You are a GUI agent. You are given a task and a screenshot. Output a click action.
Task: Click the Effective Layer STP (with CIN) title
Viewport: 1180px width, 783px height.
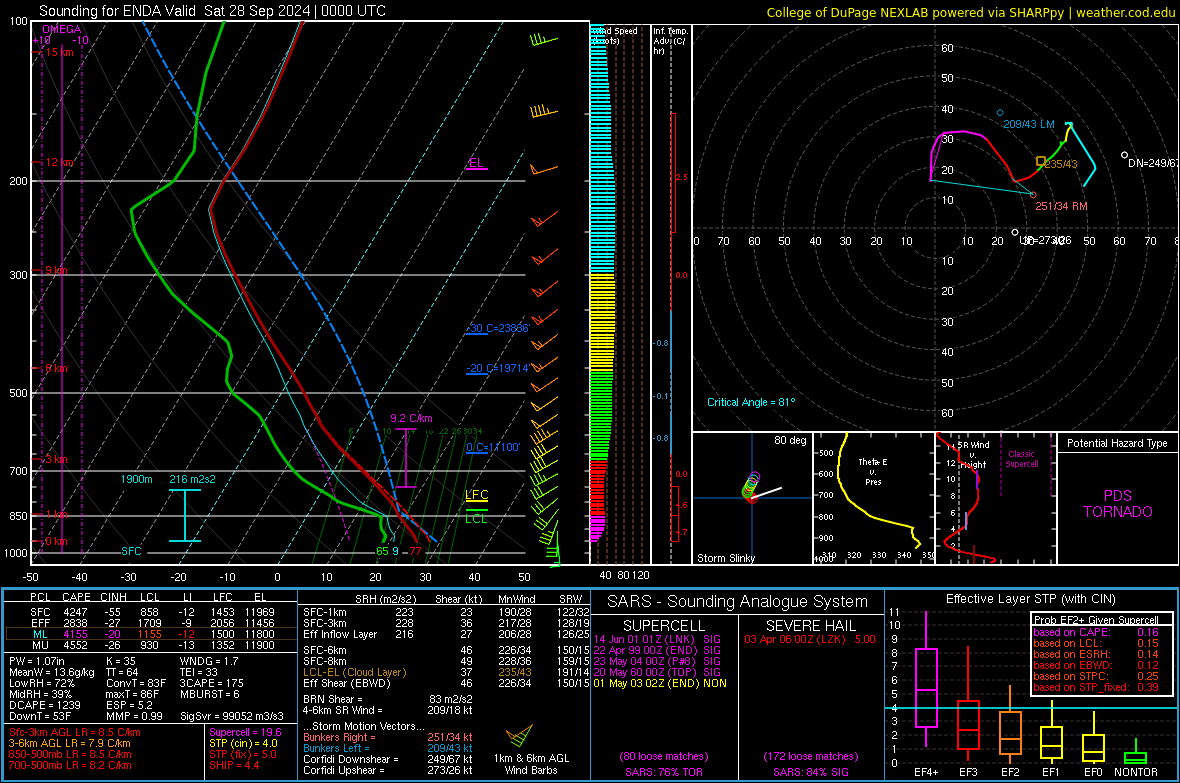point(1030,599)
